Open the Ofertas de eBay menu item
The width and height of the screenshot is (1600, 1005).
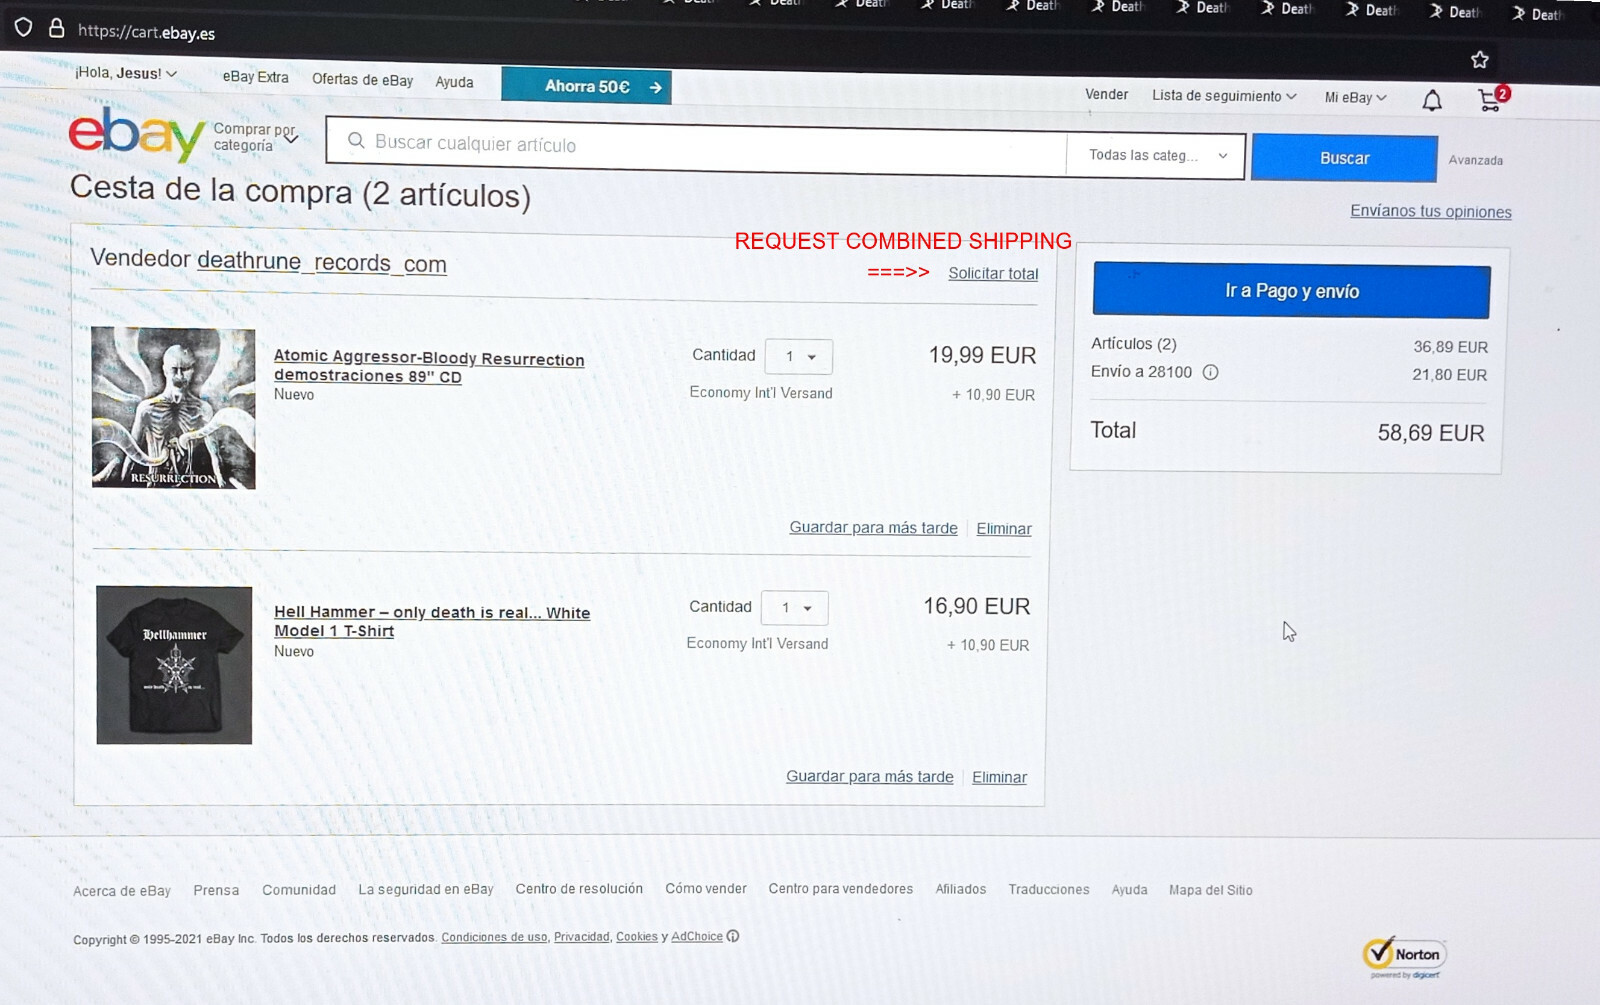click(362, 80)
